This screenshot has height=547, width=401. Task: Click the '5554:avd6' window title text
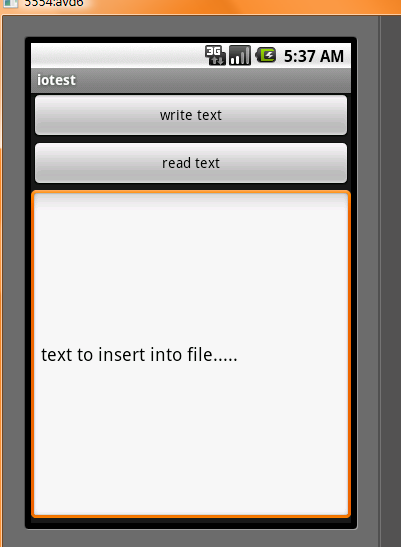[54, 3]
